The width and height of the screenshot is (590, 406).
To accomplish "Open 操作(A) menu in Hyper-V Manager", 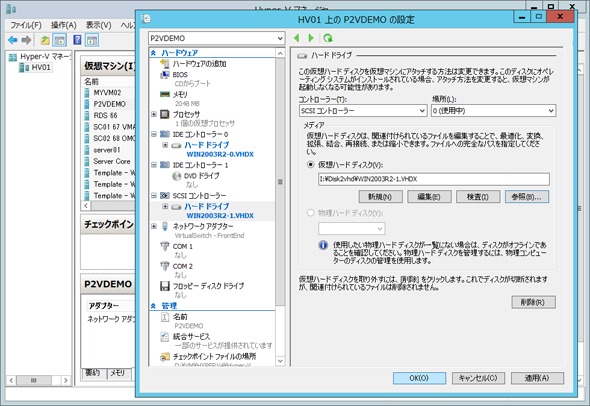I will pyautogui.click(x=64, y=25).
